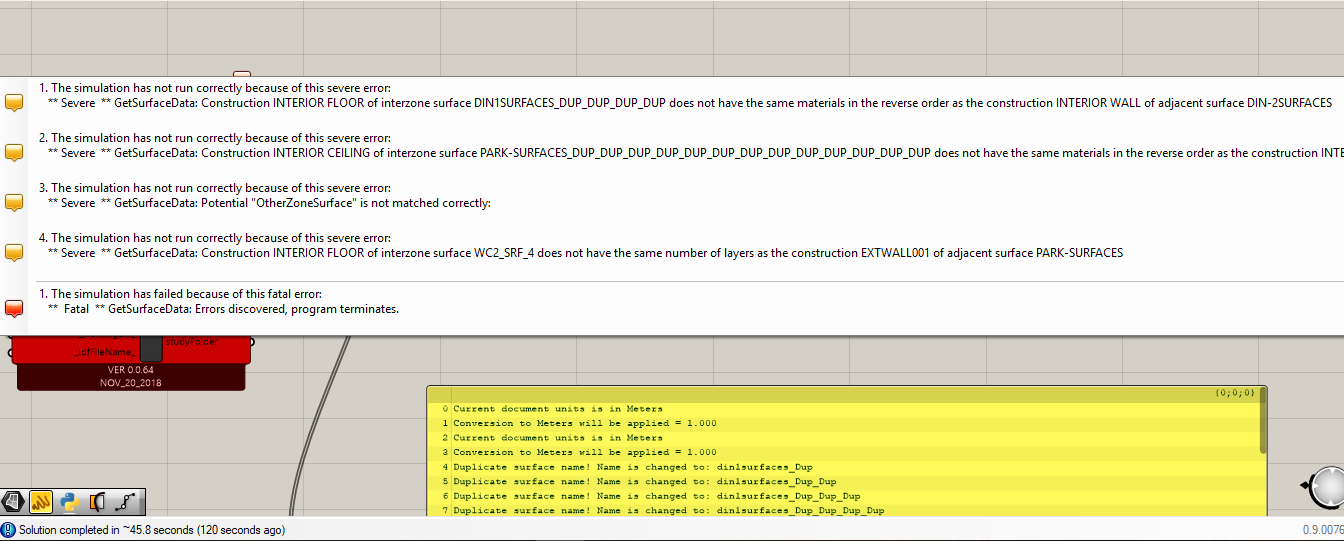Select the DIN1SURFACES_DUP_DUP_DUP_DUP severe error line

(690, 103)
